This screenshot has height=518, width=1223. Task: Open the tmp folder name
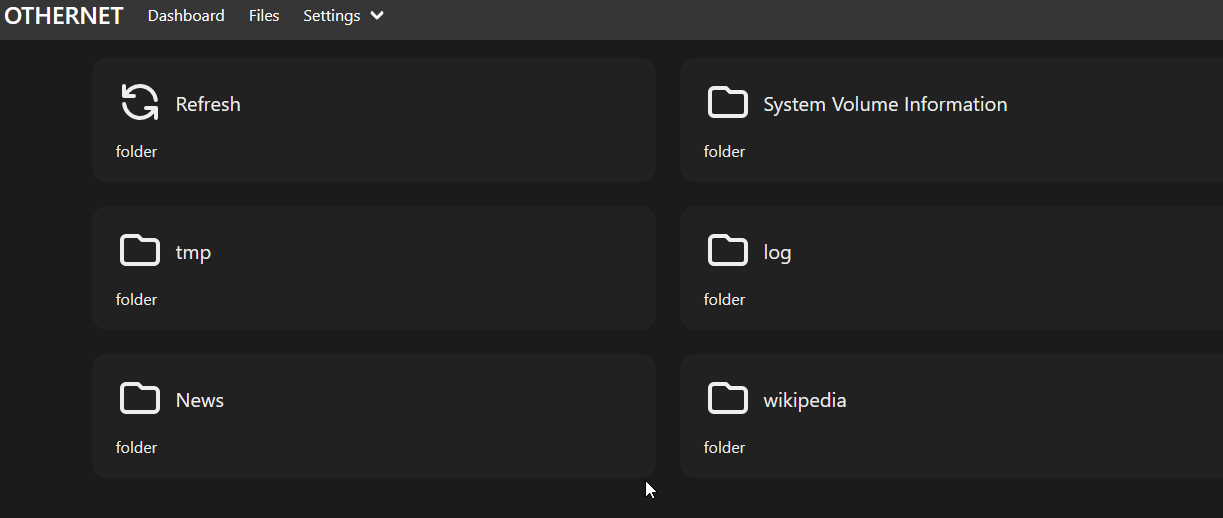193,252
